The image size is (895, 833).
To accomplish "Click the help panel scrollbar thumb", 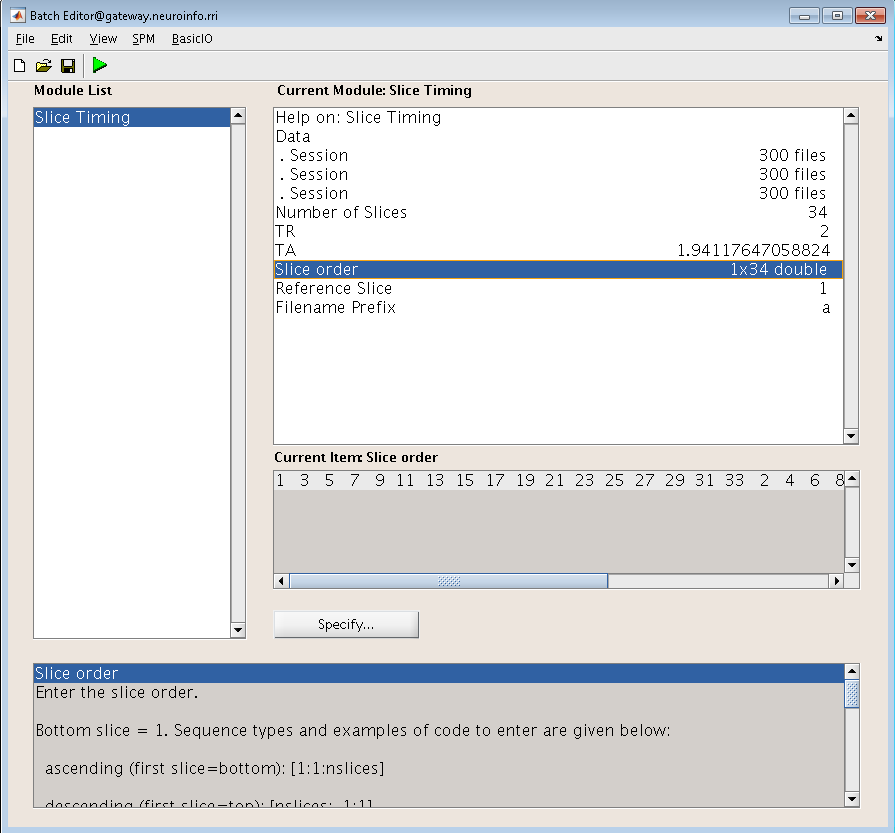I will 852,694.
